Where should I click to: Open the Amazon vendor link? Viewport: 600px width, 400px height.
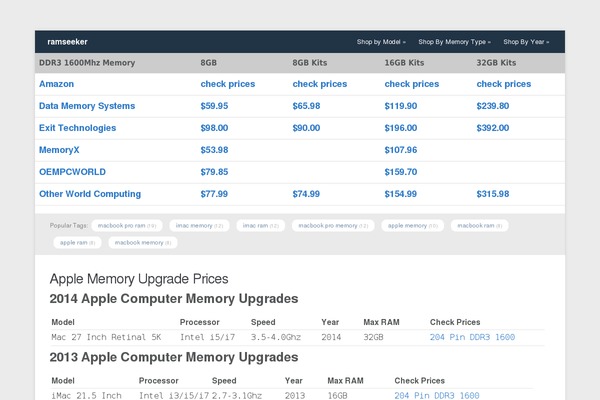tap(56, 84)
